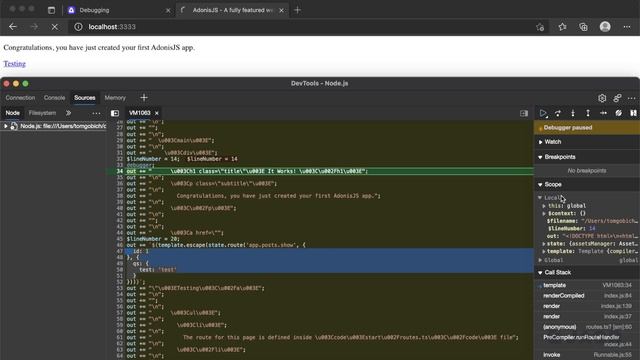The image size is (640, 360).
Task: Switch to the Debugging browser tab
Action: point(118,10)
